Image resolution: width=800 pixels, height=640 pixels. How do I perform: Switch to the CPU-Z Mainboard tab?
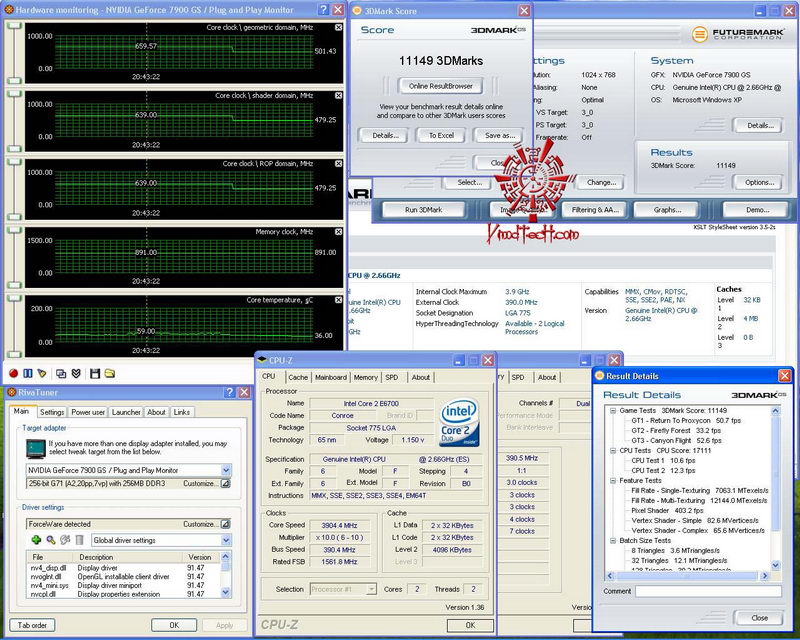[331, 377]
